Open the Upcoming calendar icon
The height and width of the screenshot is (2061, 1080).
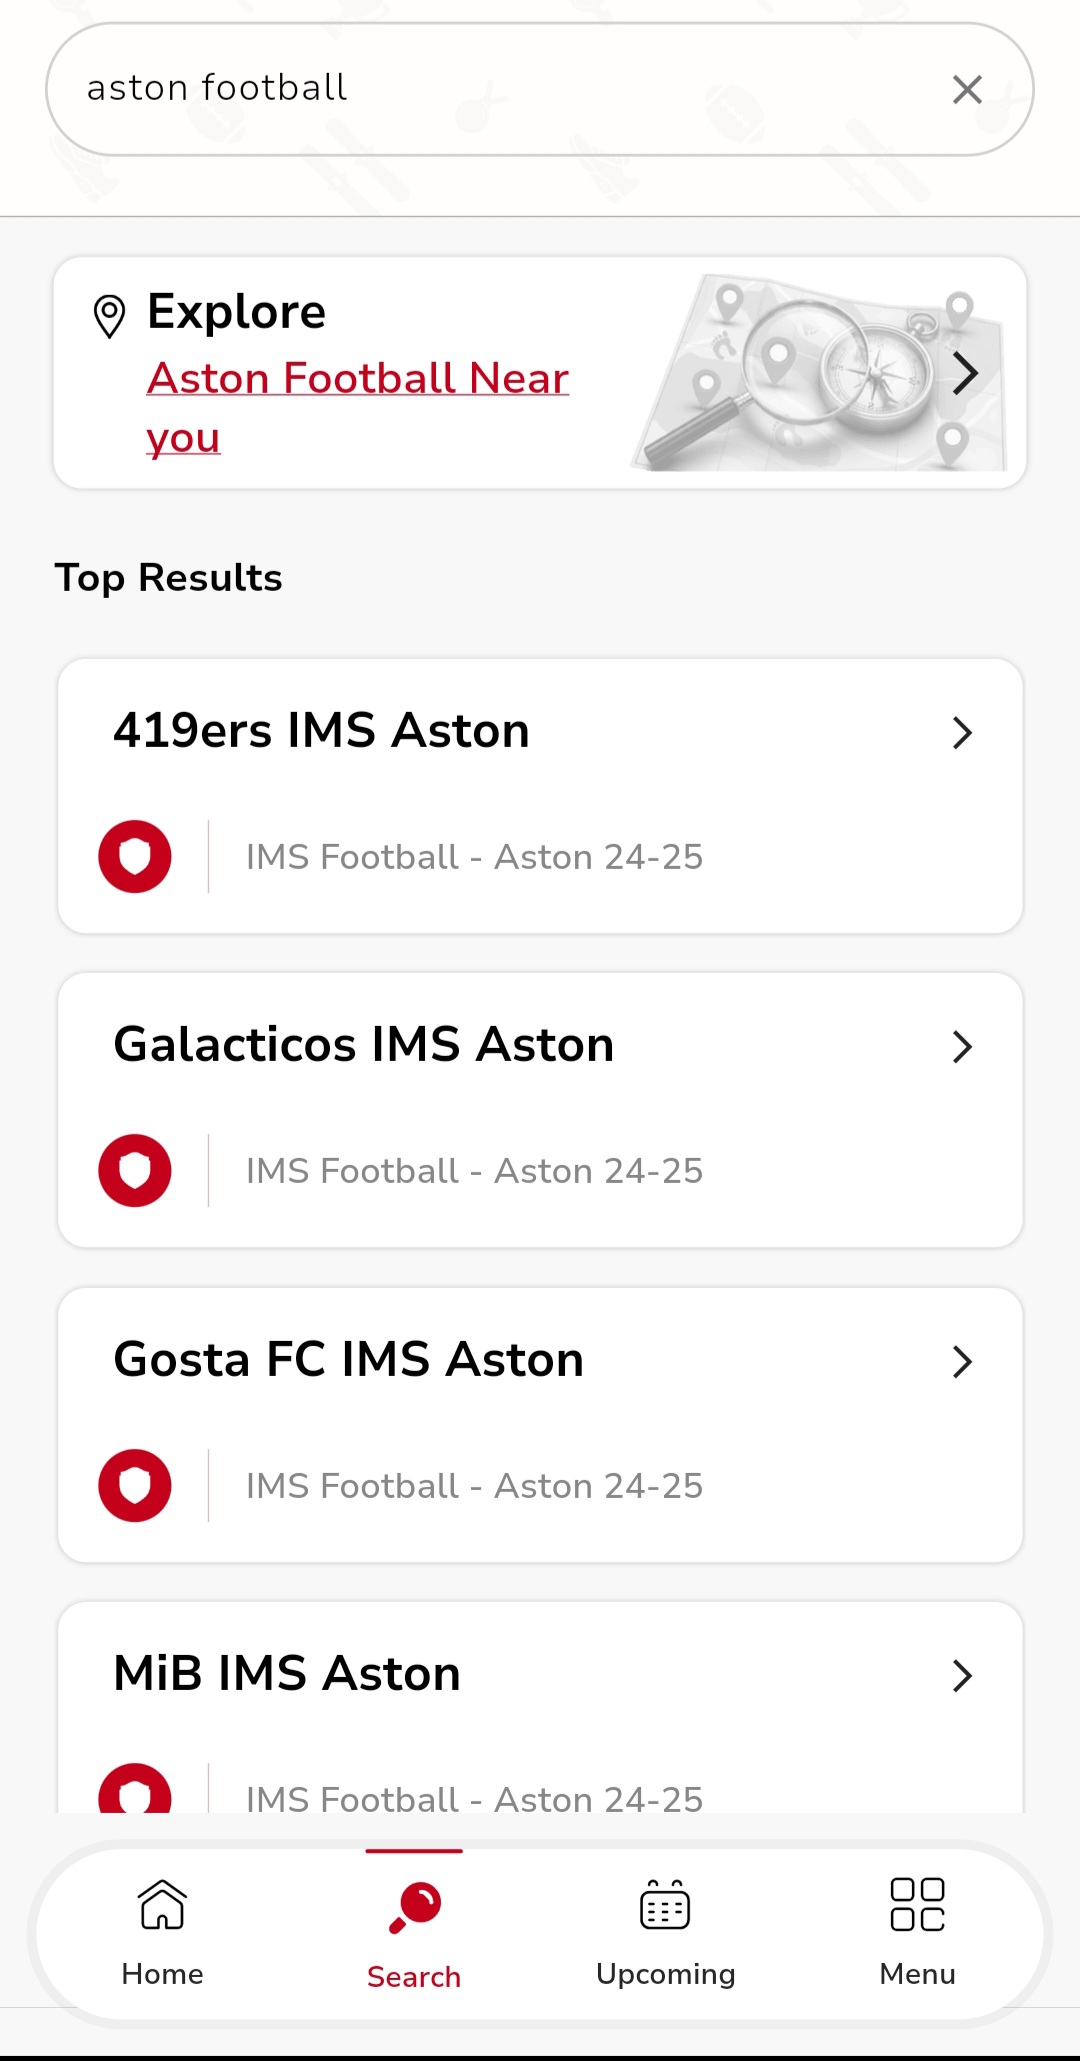(665, 1903)
